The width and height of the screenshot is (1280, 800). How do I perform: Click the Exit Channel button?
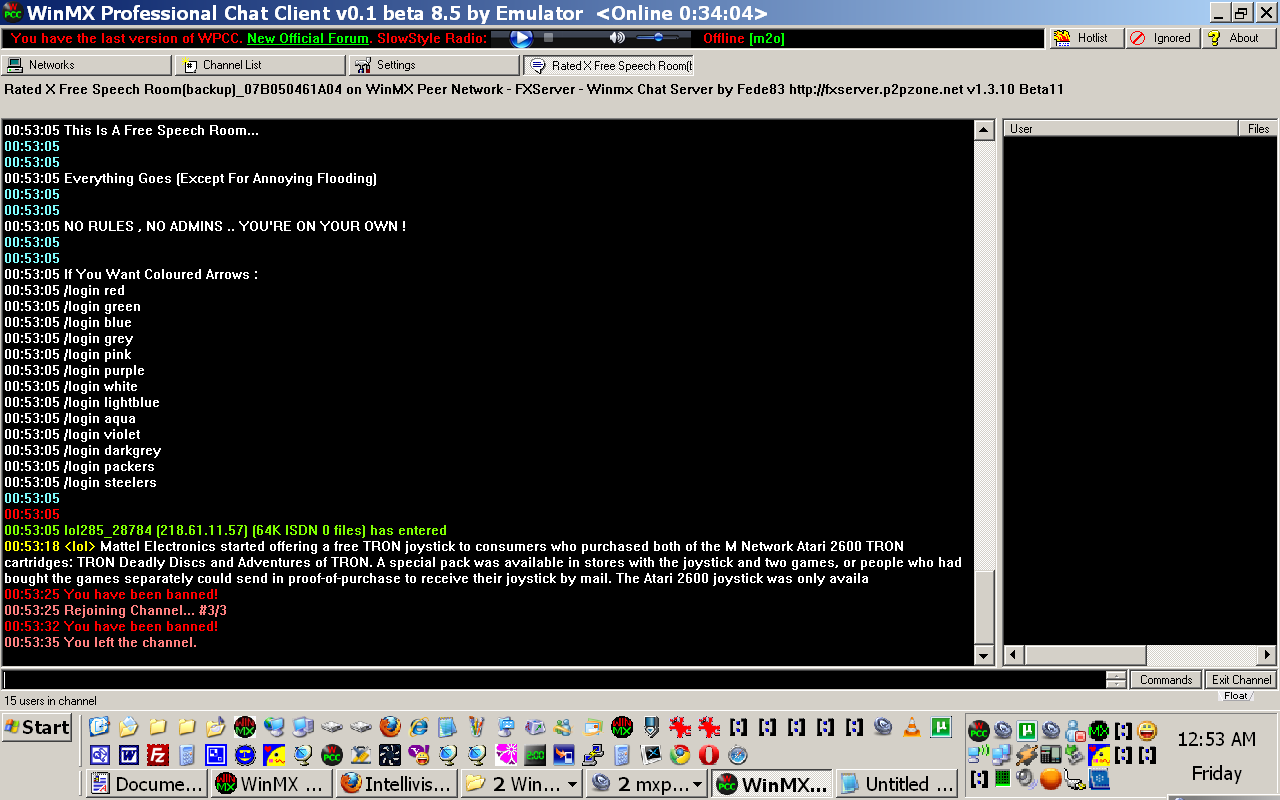pos(1241,679)
